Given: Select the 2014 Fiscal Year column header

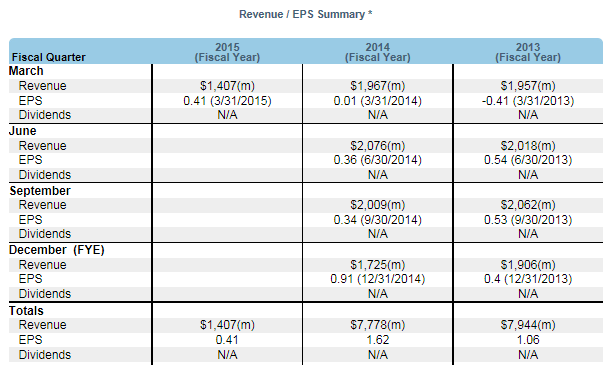Looking at the screenshot, I should 378,52.
